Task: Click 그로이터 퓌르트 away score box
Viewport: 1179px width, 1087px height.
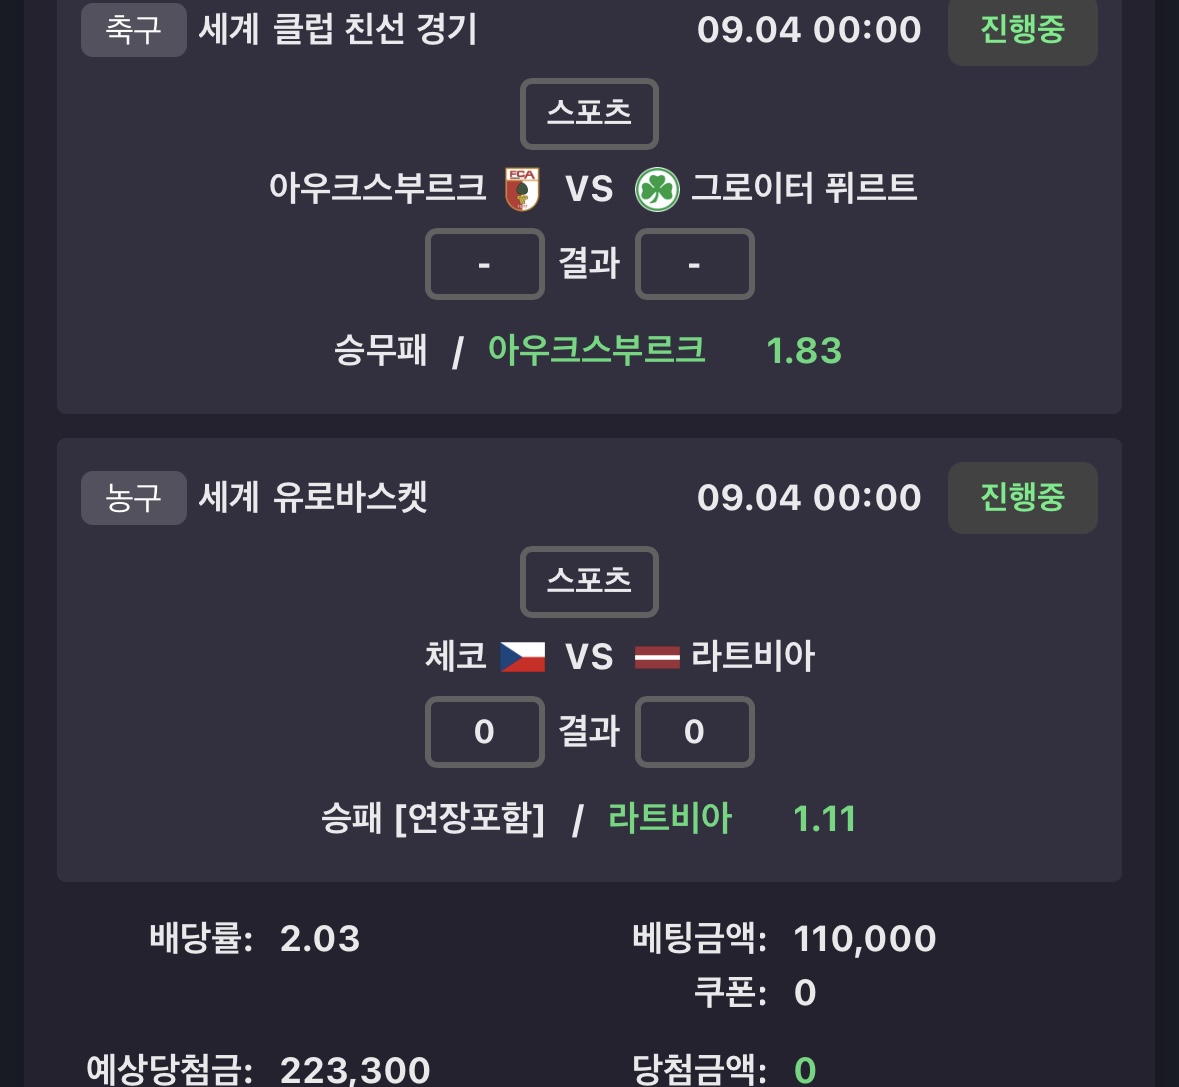Action: [694, 264]
